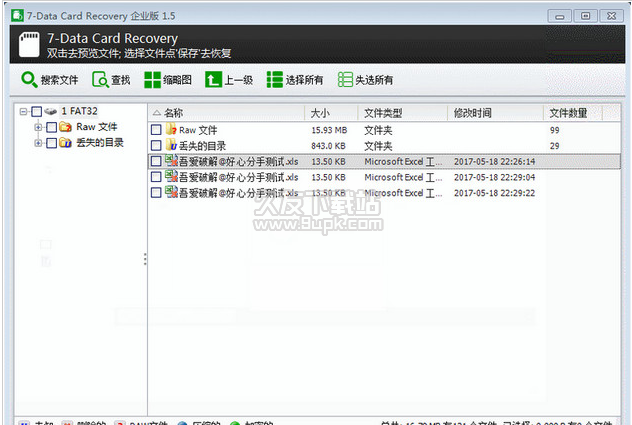Click the splitter handle between the panes

145,259
